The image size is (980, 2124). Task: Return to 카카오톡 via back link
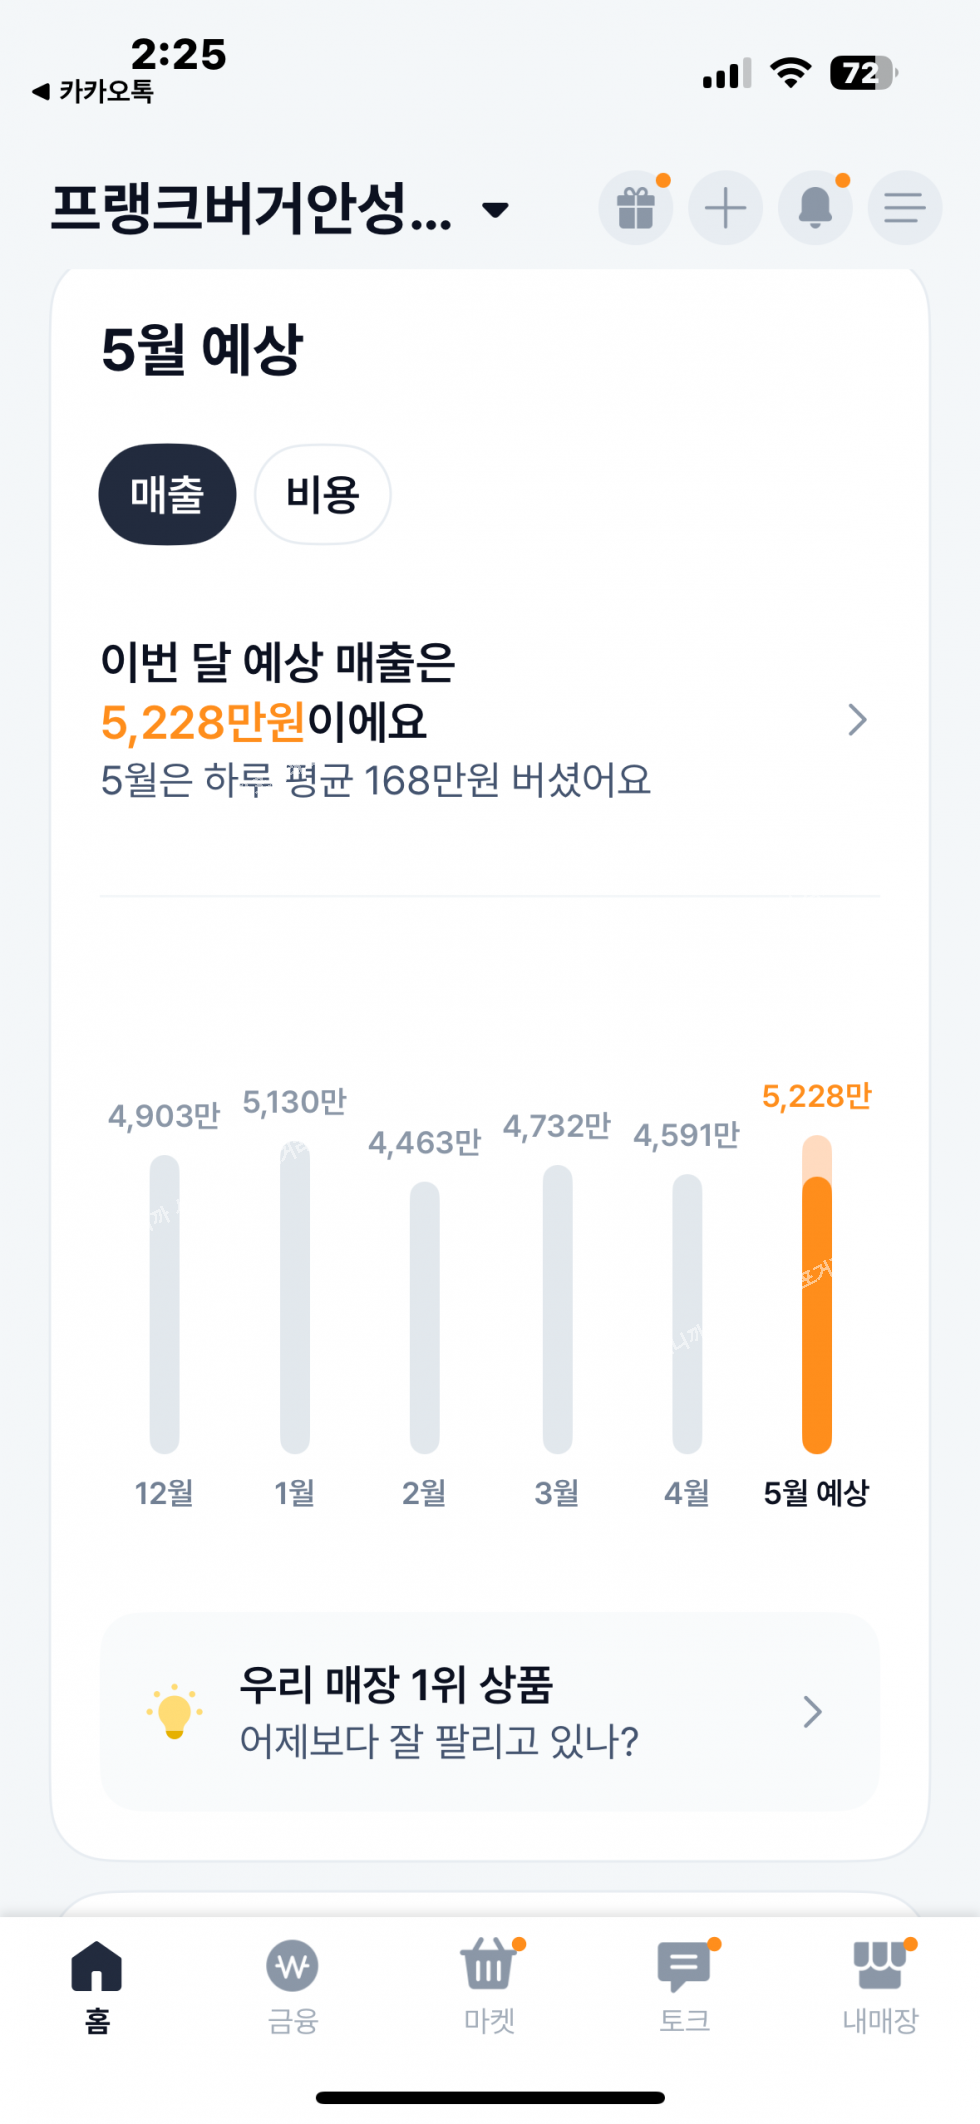pyautogui.click(x=94, y=92)
